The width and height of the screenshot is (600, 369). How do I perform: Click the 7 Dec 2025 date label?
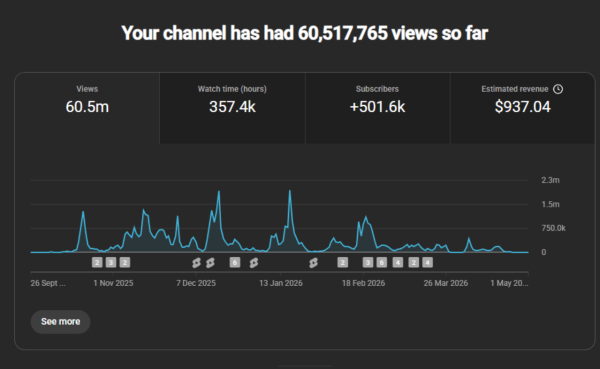click(x=196, y=283)
